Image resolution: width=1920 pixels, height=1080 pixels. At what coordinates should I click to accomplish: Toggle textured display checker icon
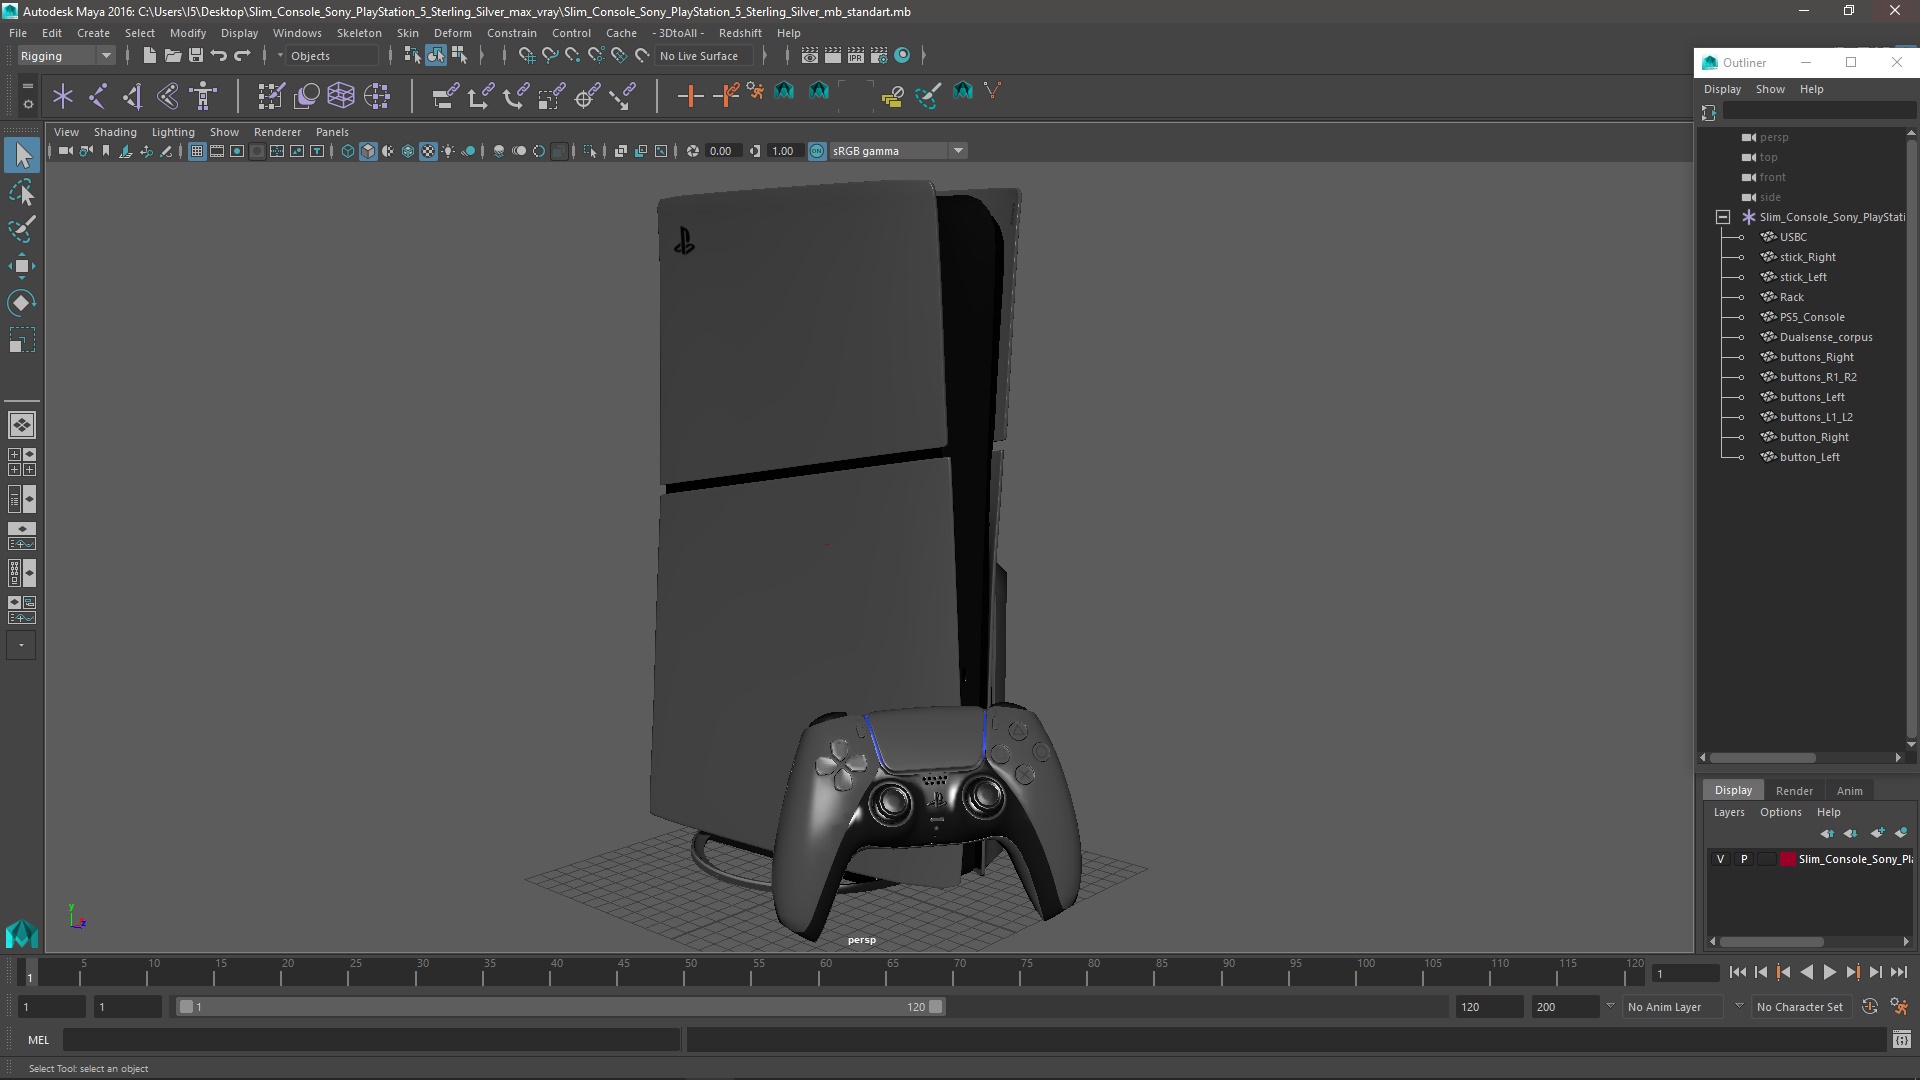click(428, 151)
